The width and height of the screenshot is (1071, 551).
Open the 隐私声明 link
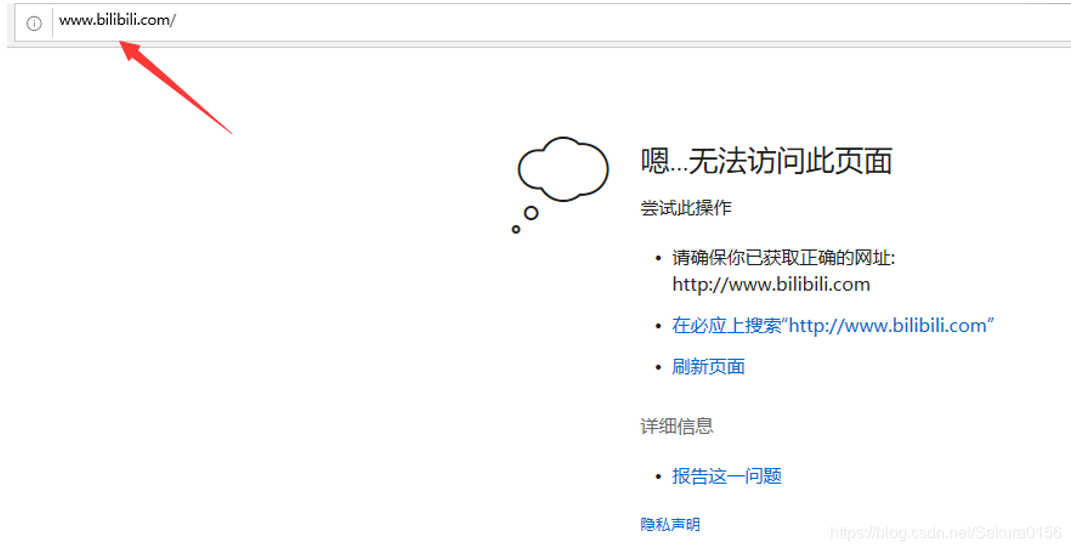[670, 524]
